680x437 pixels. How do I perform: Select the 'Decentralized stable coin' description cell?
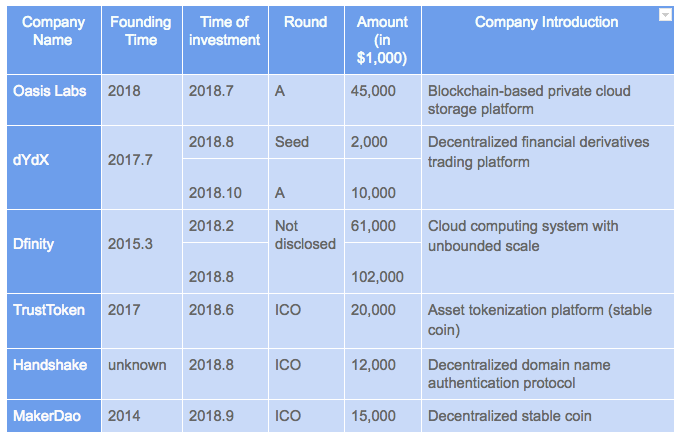click(510, 416)
